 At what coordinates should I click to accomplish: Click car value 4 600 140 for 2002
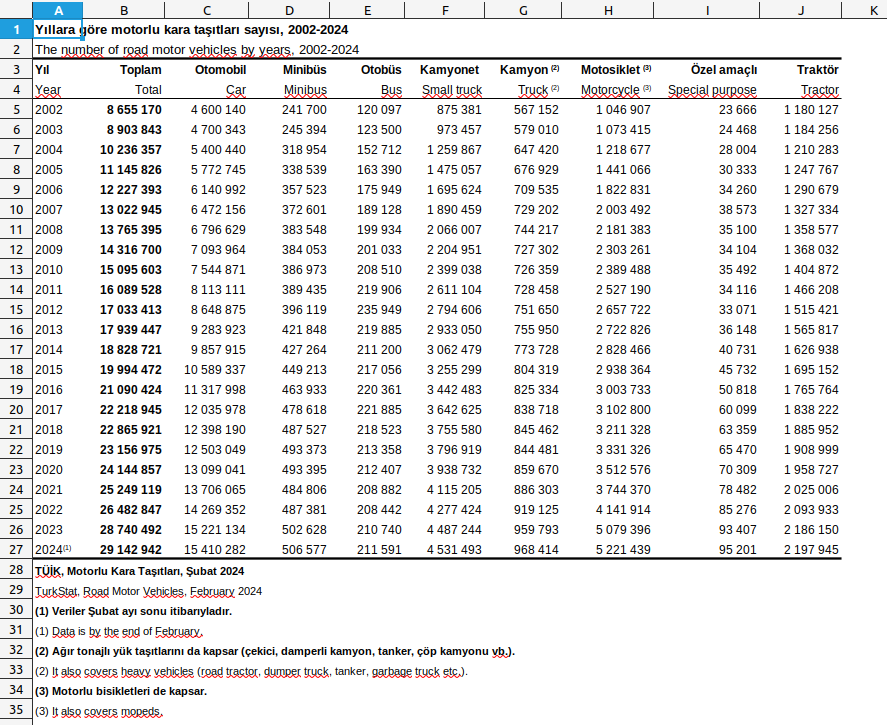217,110
